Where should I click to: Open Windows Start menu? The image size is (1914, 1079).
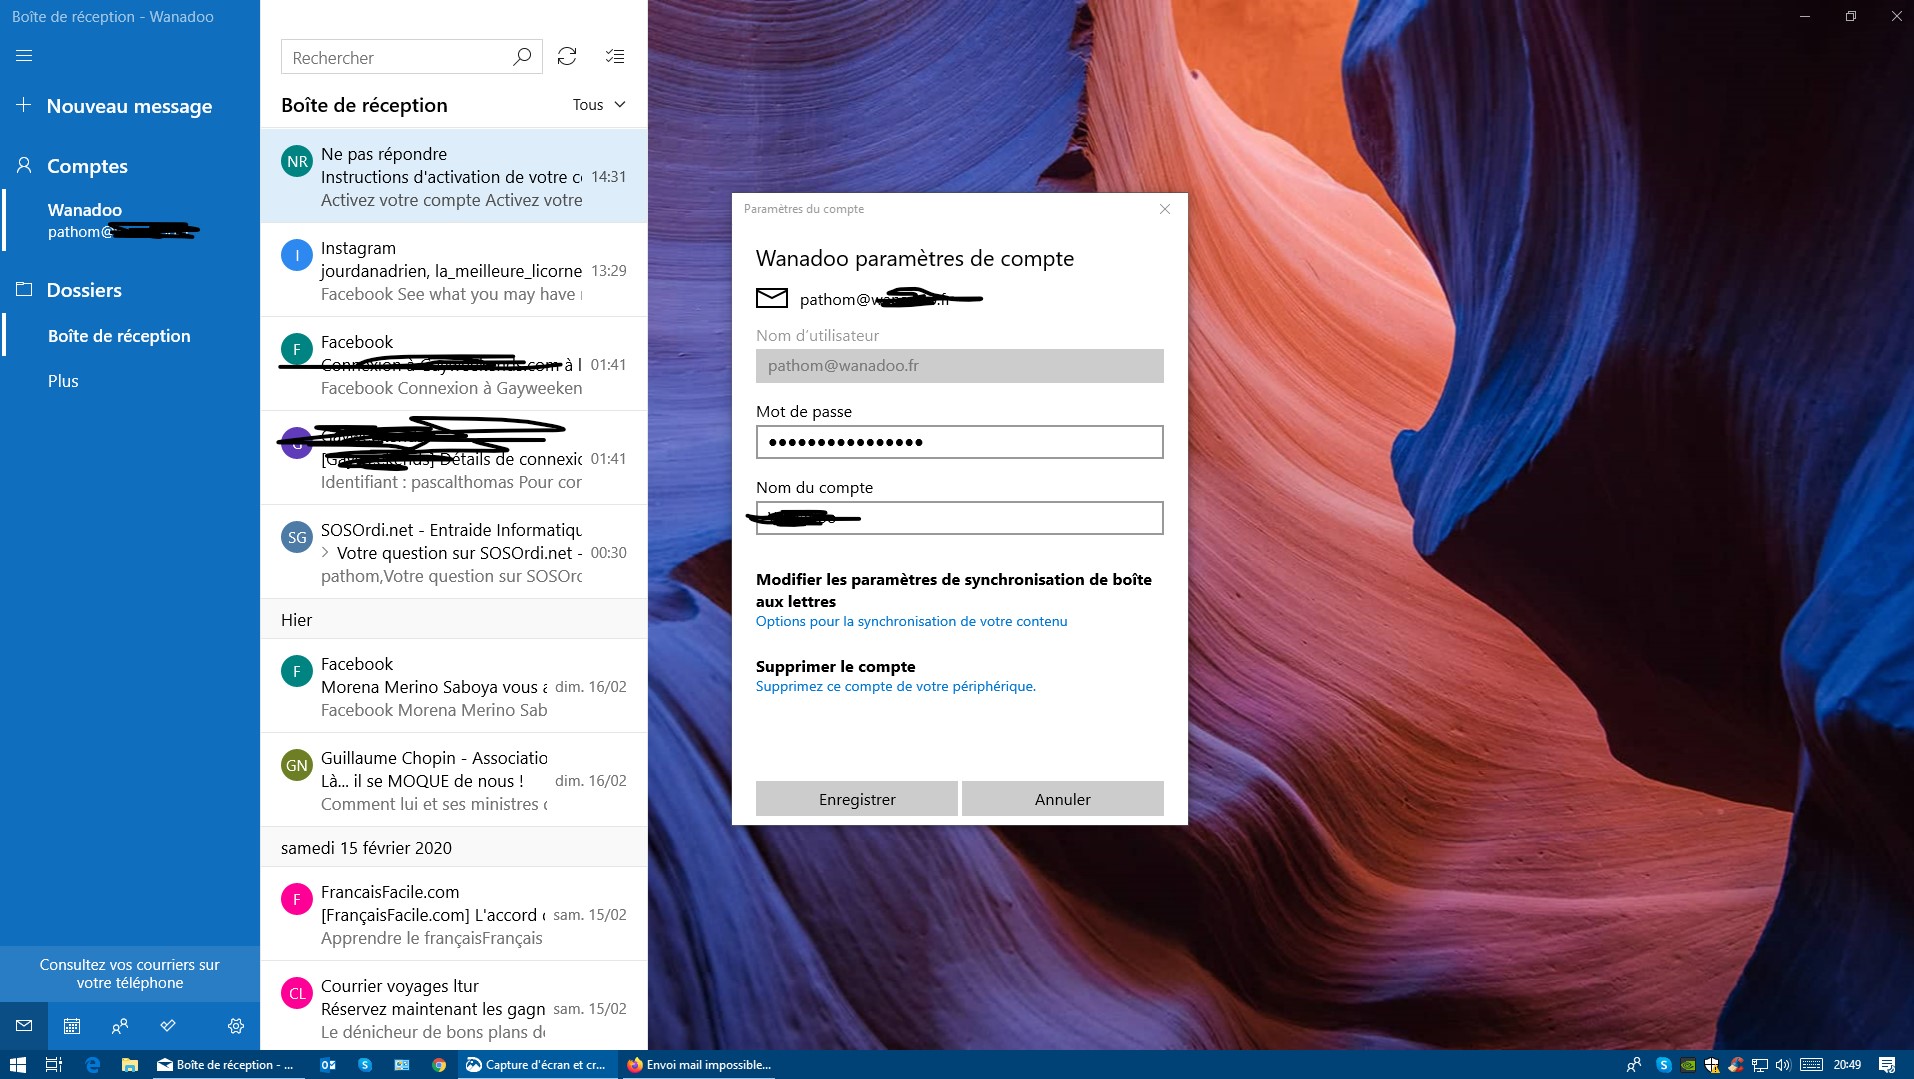click(17, 1065)
